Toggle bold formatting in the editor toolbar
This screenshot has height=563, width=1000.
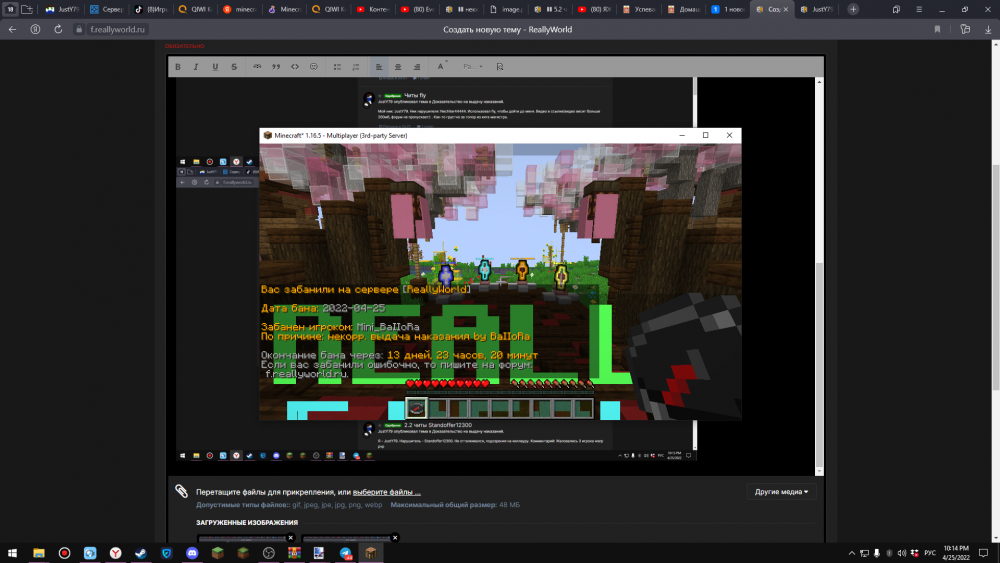(x=178, y=66)
